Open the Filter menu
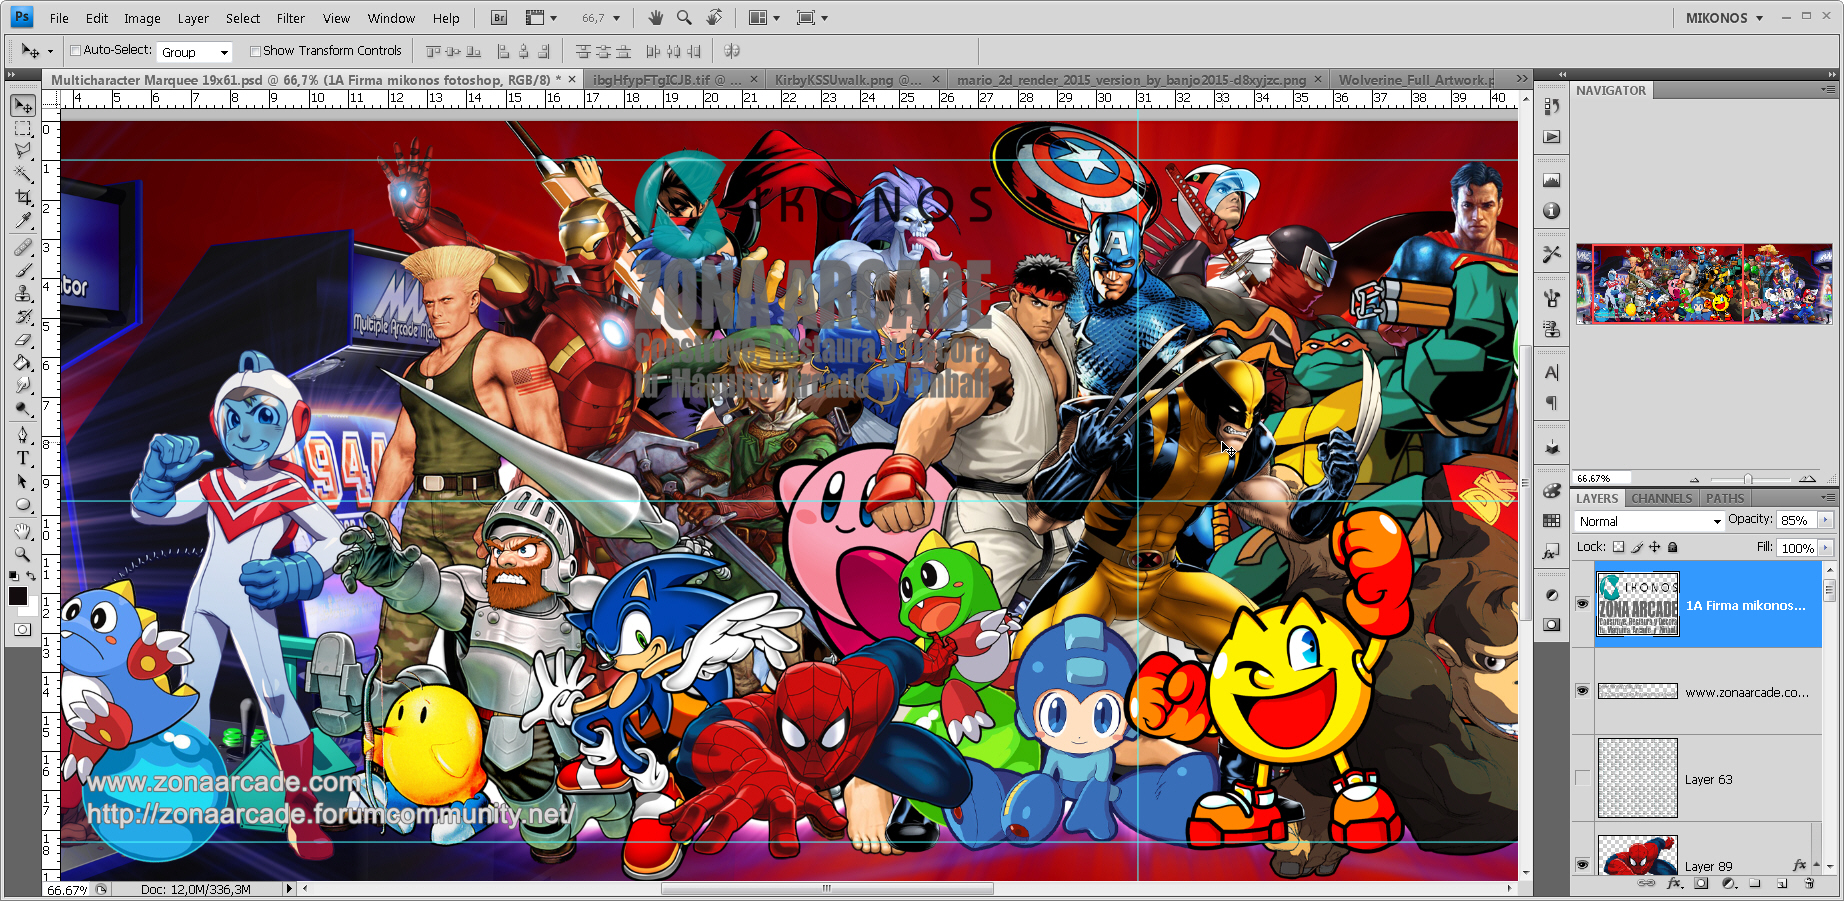The width and height of the screenshot is (1844, 901). [x=290, y=18]
